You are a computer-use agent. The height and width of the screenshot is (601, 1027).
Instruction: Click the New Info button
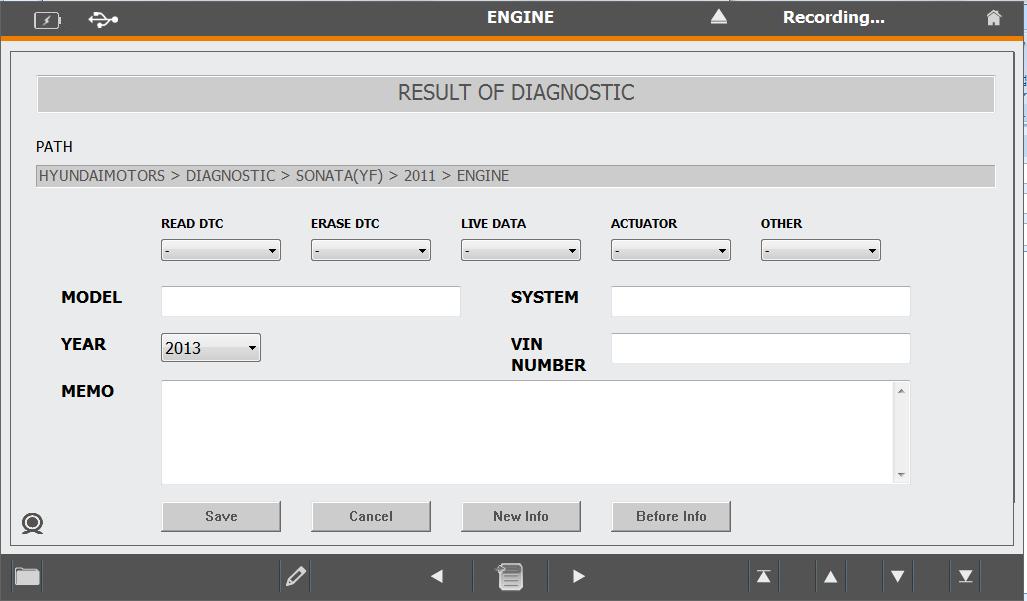pos(520,516)
